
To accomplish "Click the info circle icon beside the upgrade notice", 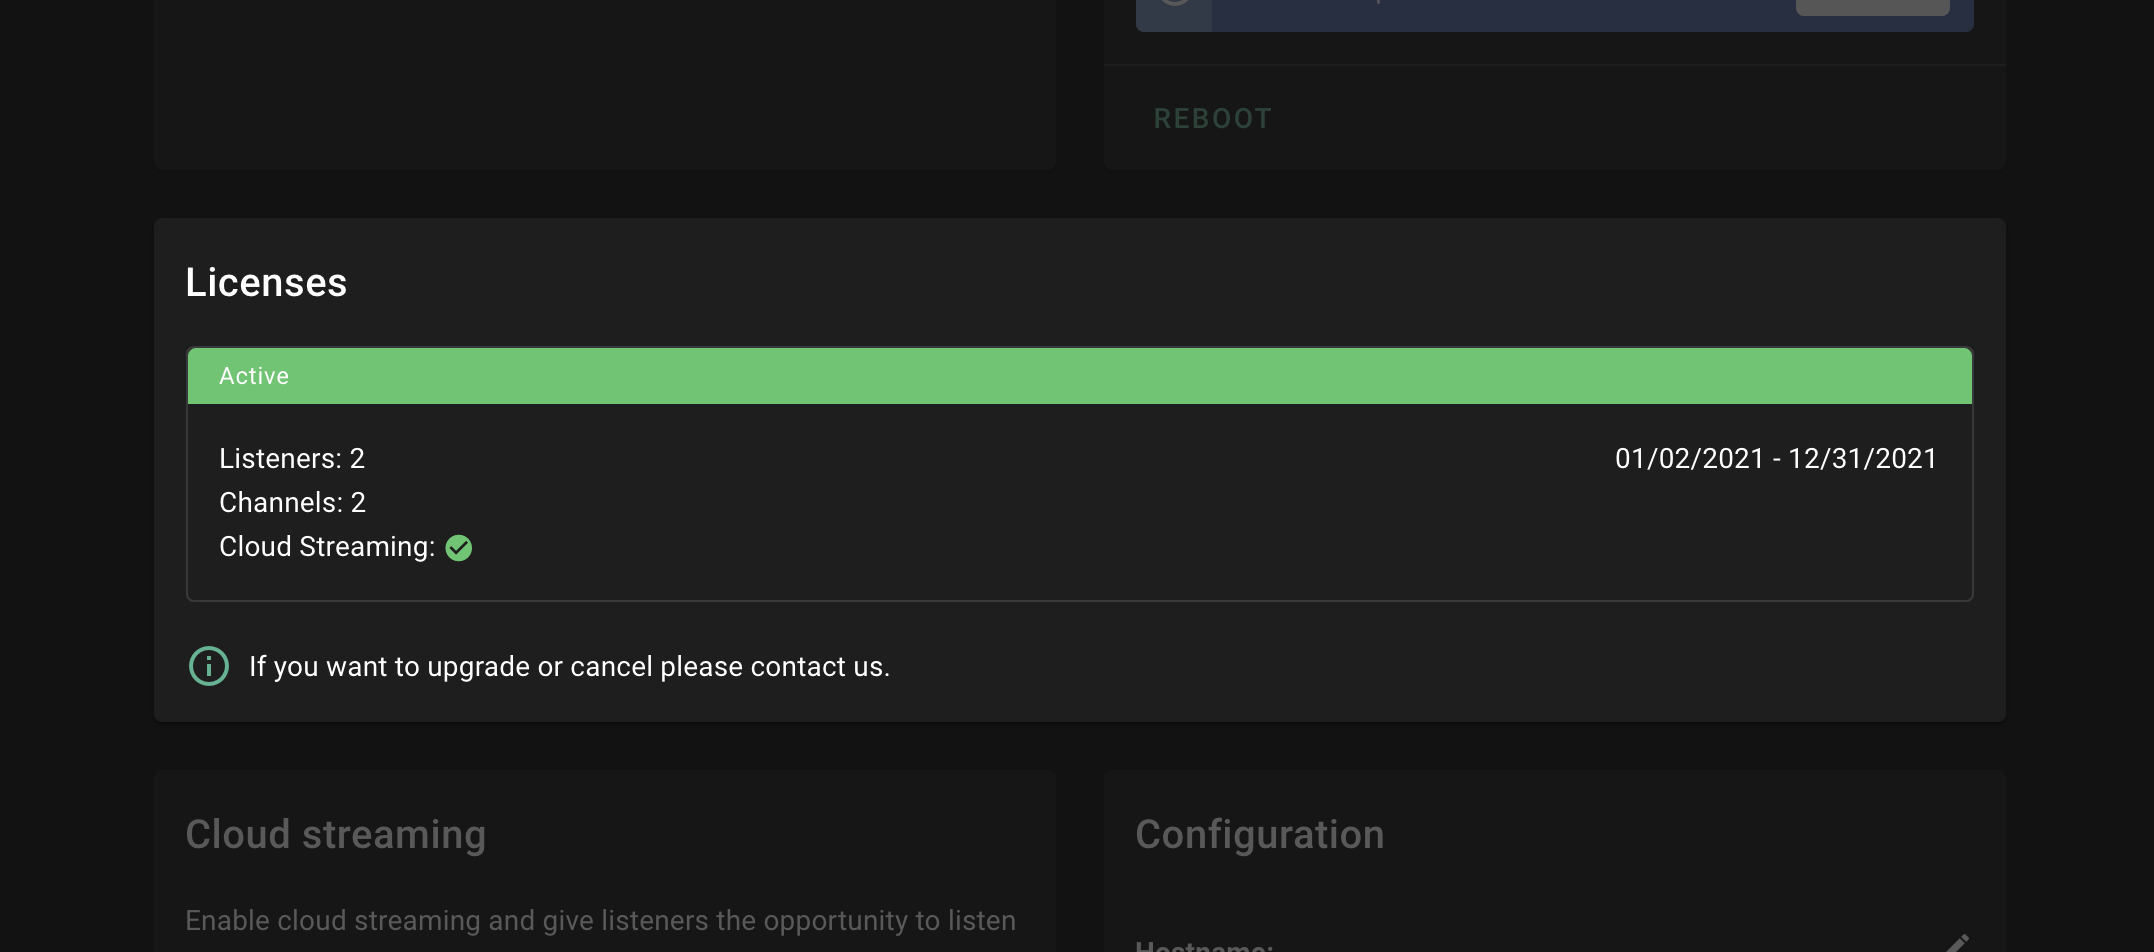I will click(x=209, y=666).
